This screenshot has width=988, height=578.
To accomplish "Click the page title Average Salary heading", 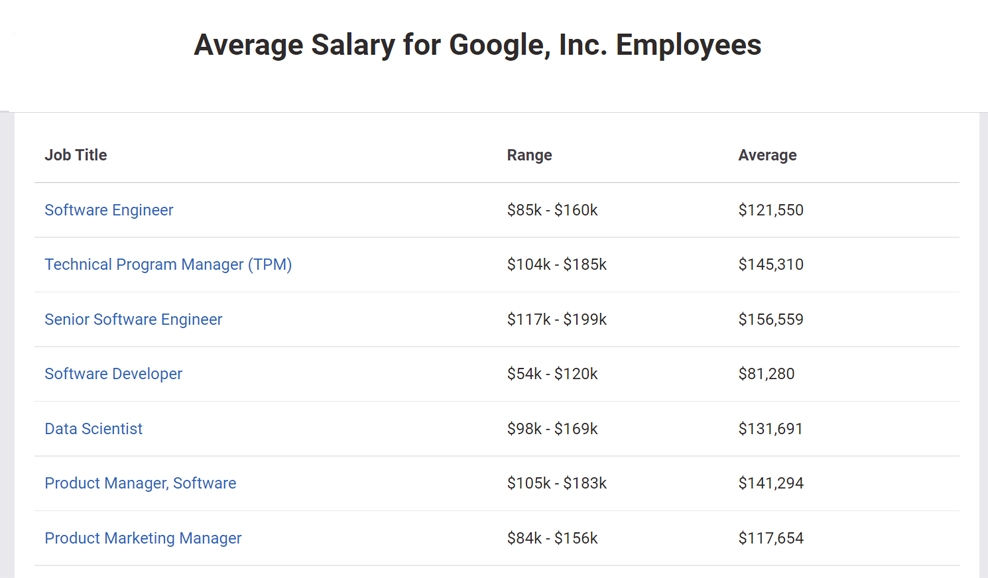I will [478, 44].
